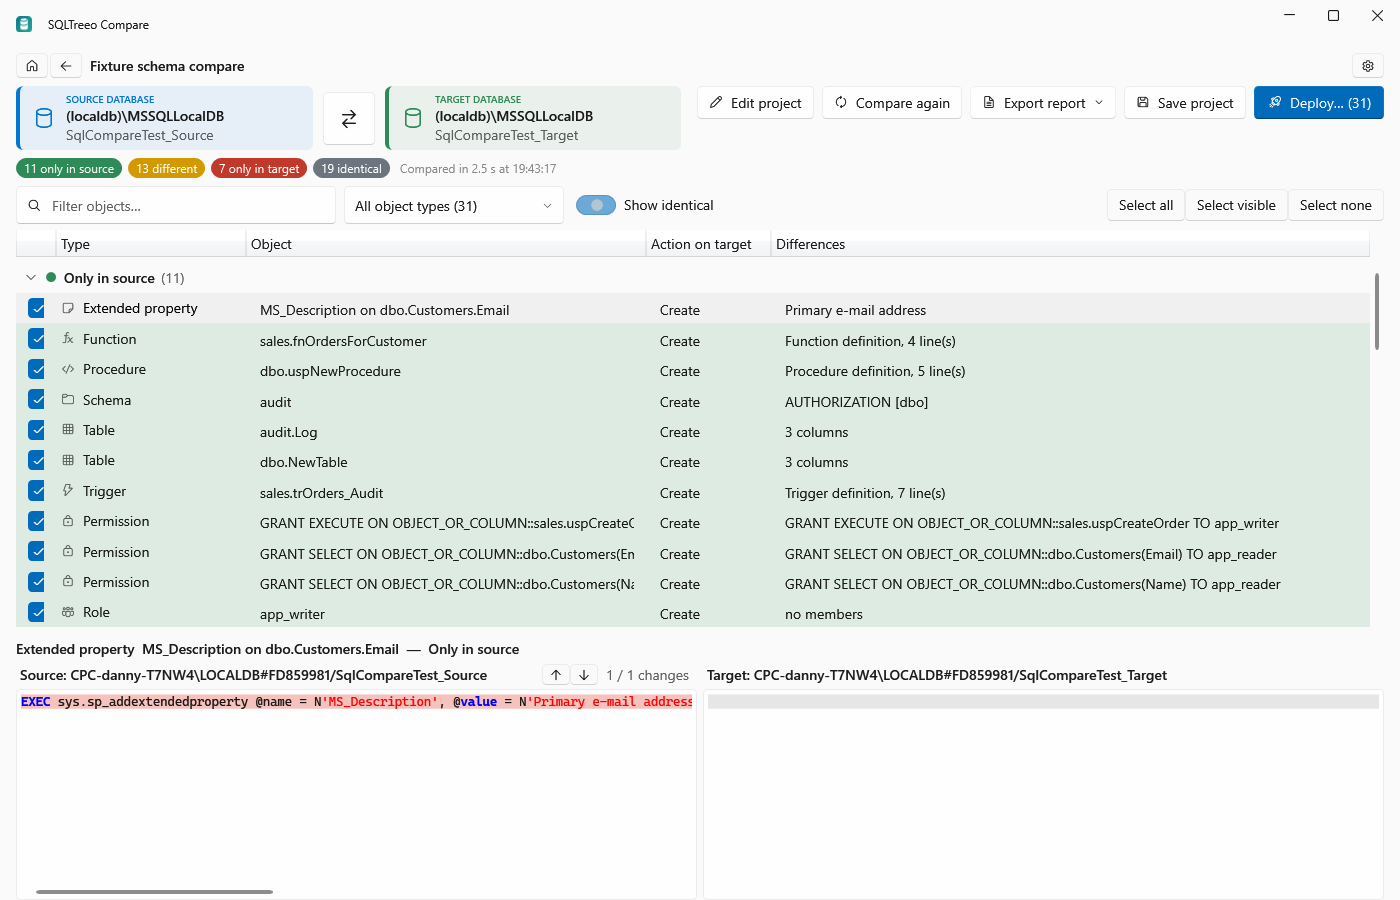Open the All object types dropdown
The width and height of the screenshot is (1400, 900).
tap(454, 206)
